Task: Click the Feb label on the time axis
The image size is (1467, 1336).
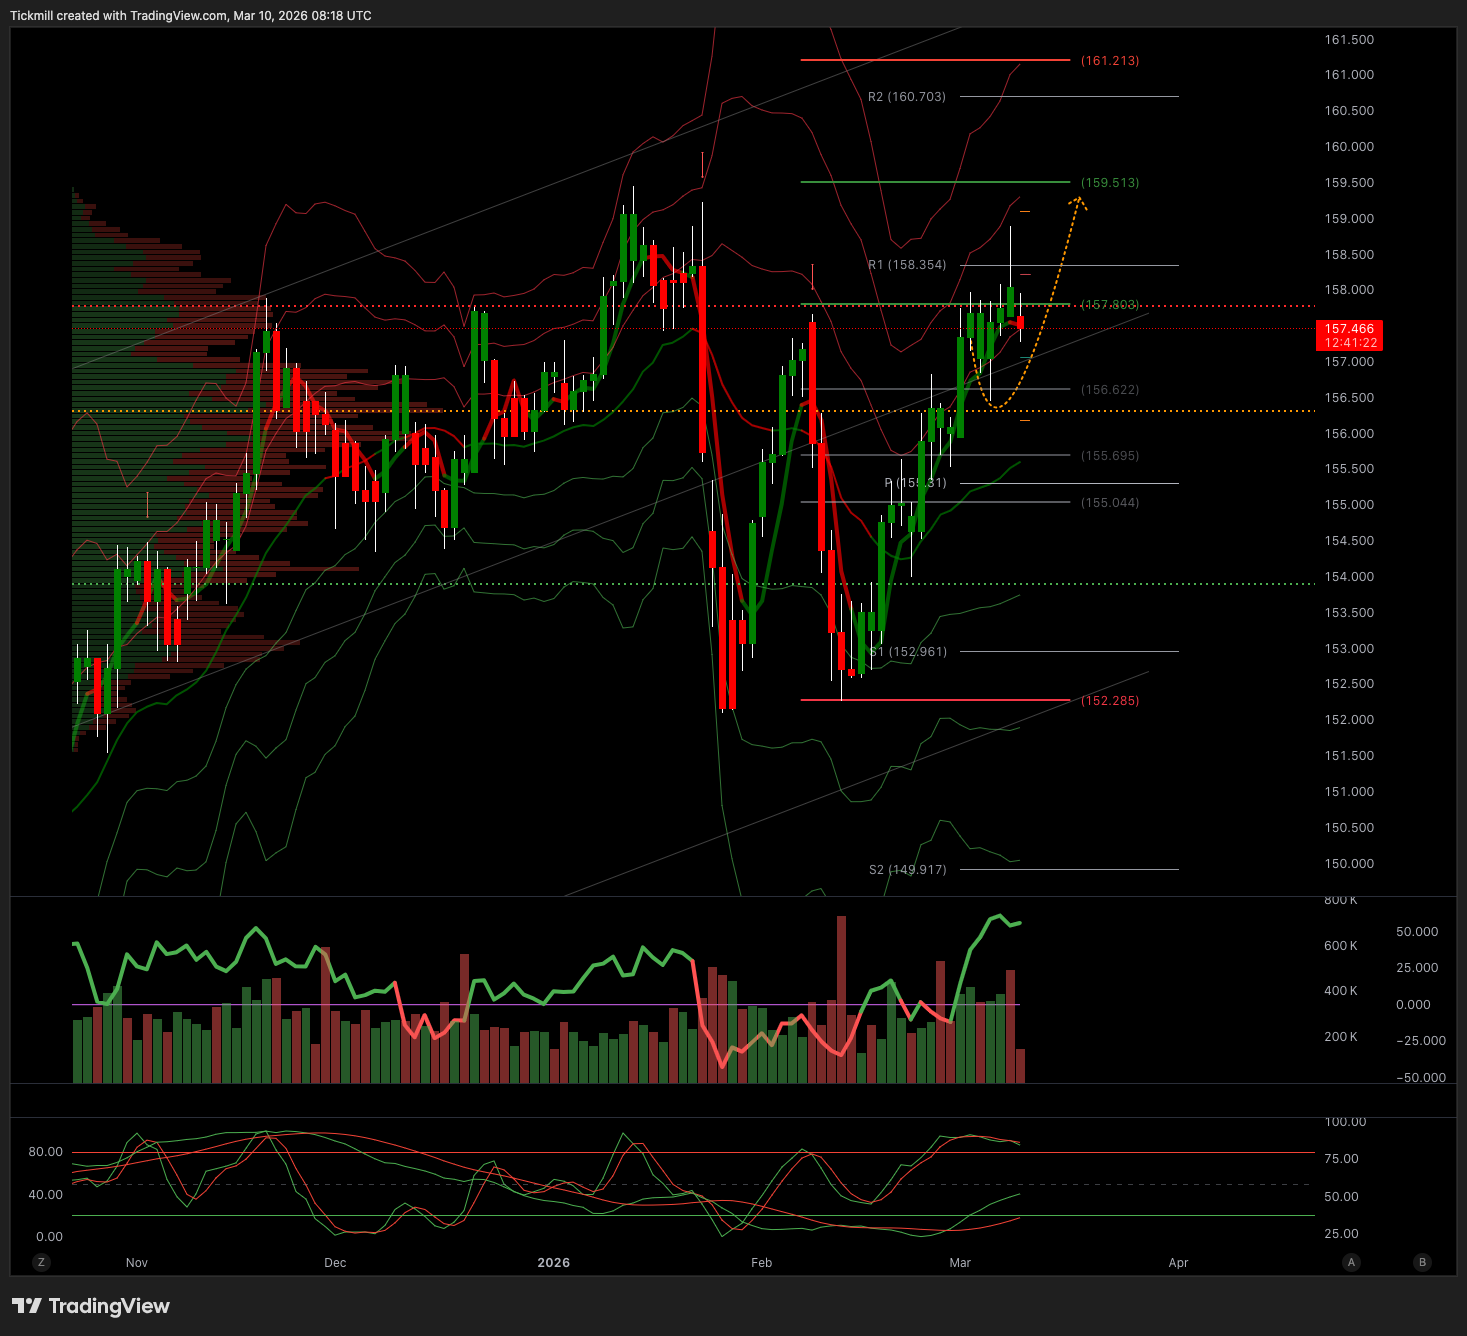Action: (x=762, y=1263)
